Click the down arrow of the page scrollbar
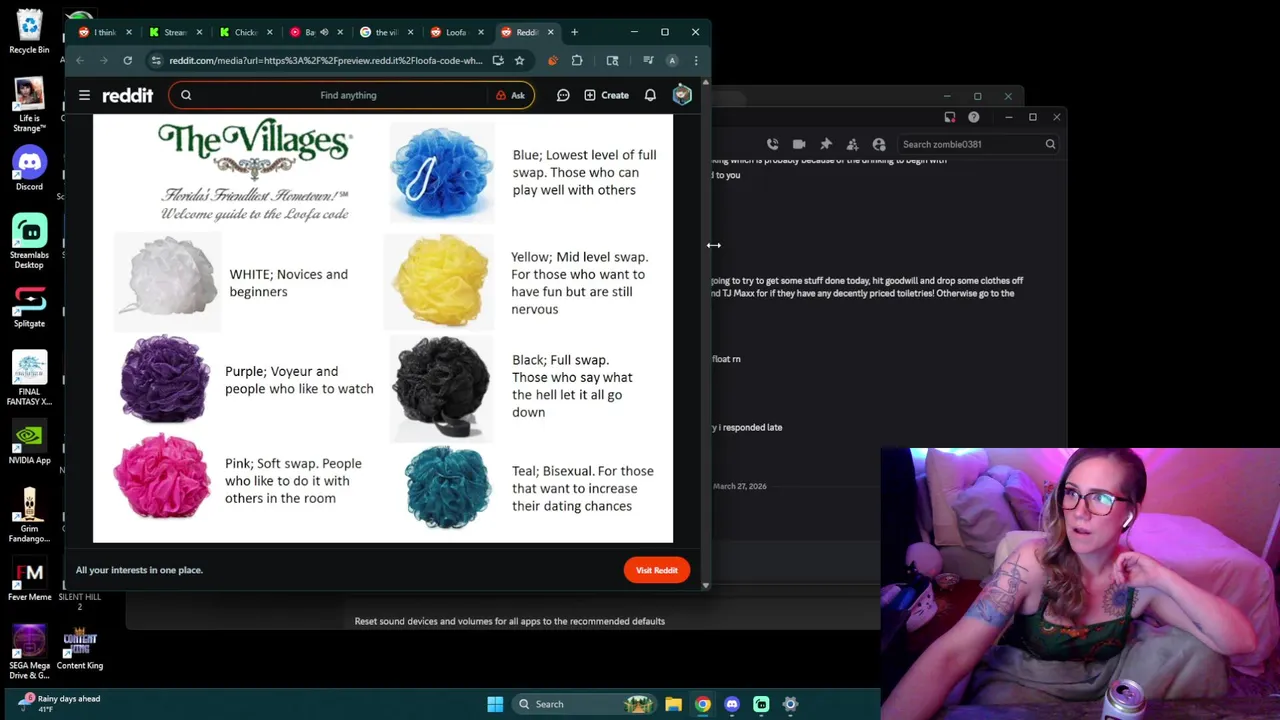Screen dimensions: 1280x720 pos(706,585)
